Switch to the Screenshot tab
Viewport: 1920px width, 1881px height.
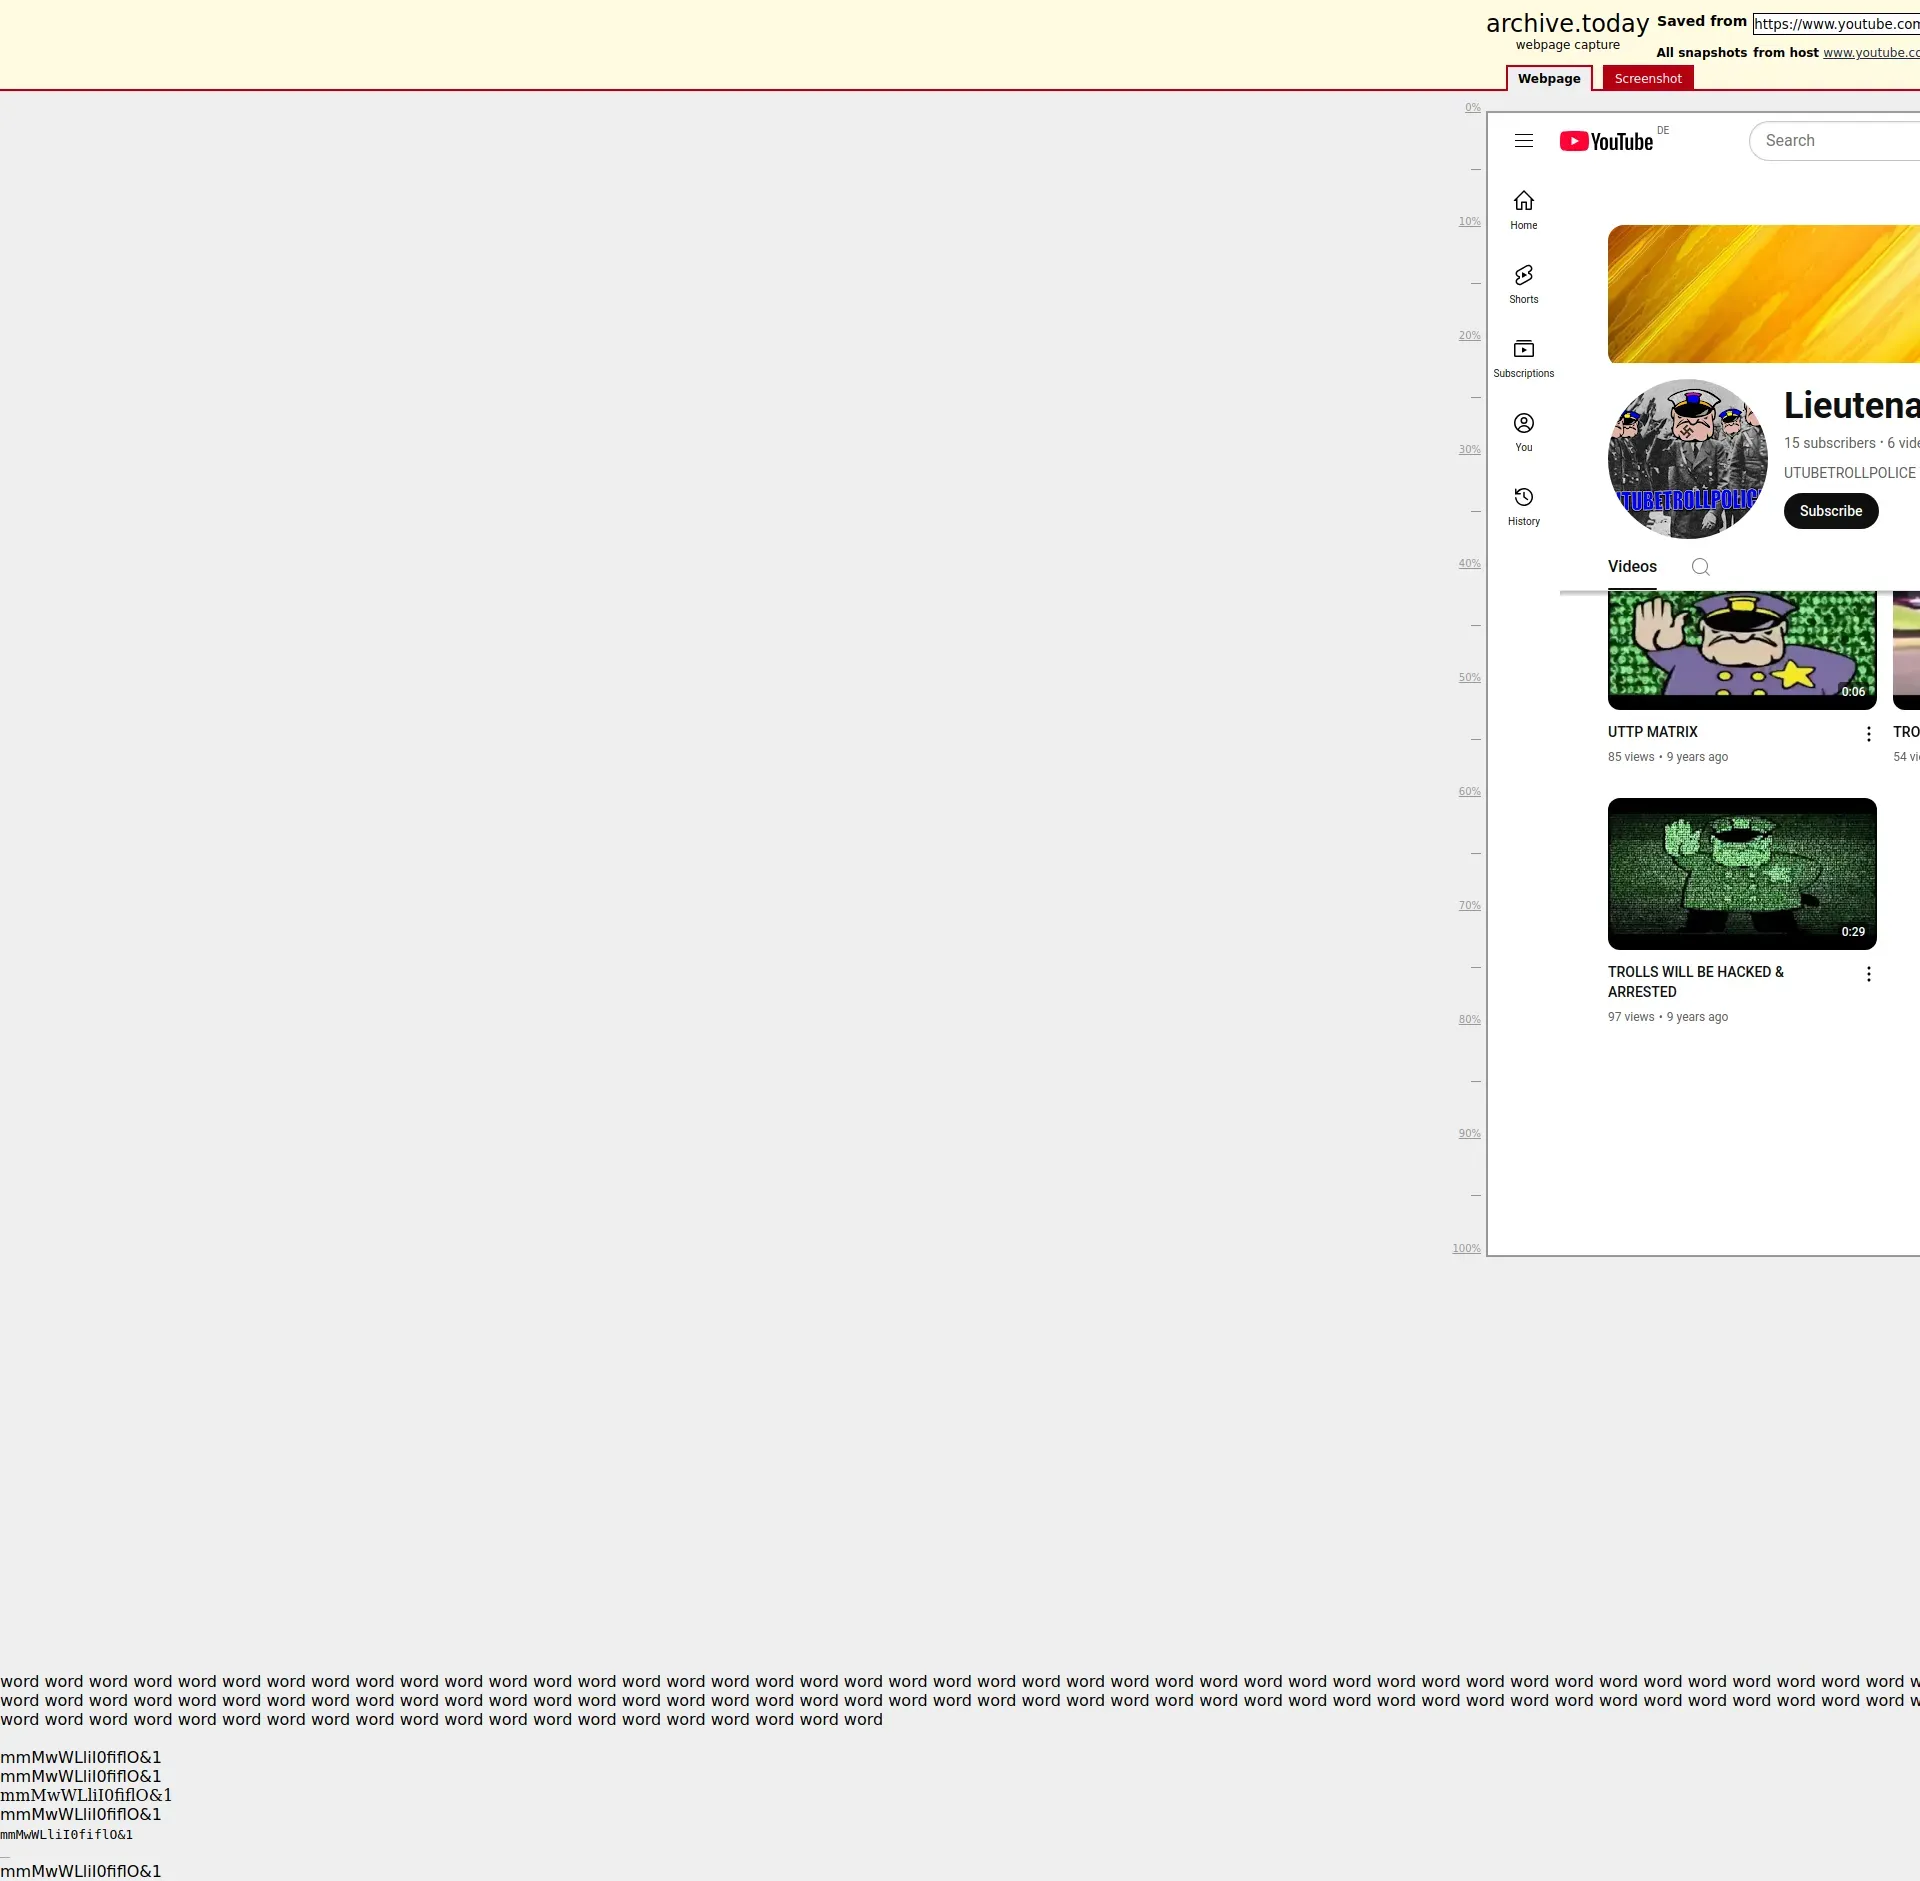(x=1647, y=79)
